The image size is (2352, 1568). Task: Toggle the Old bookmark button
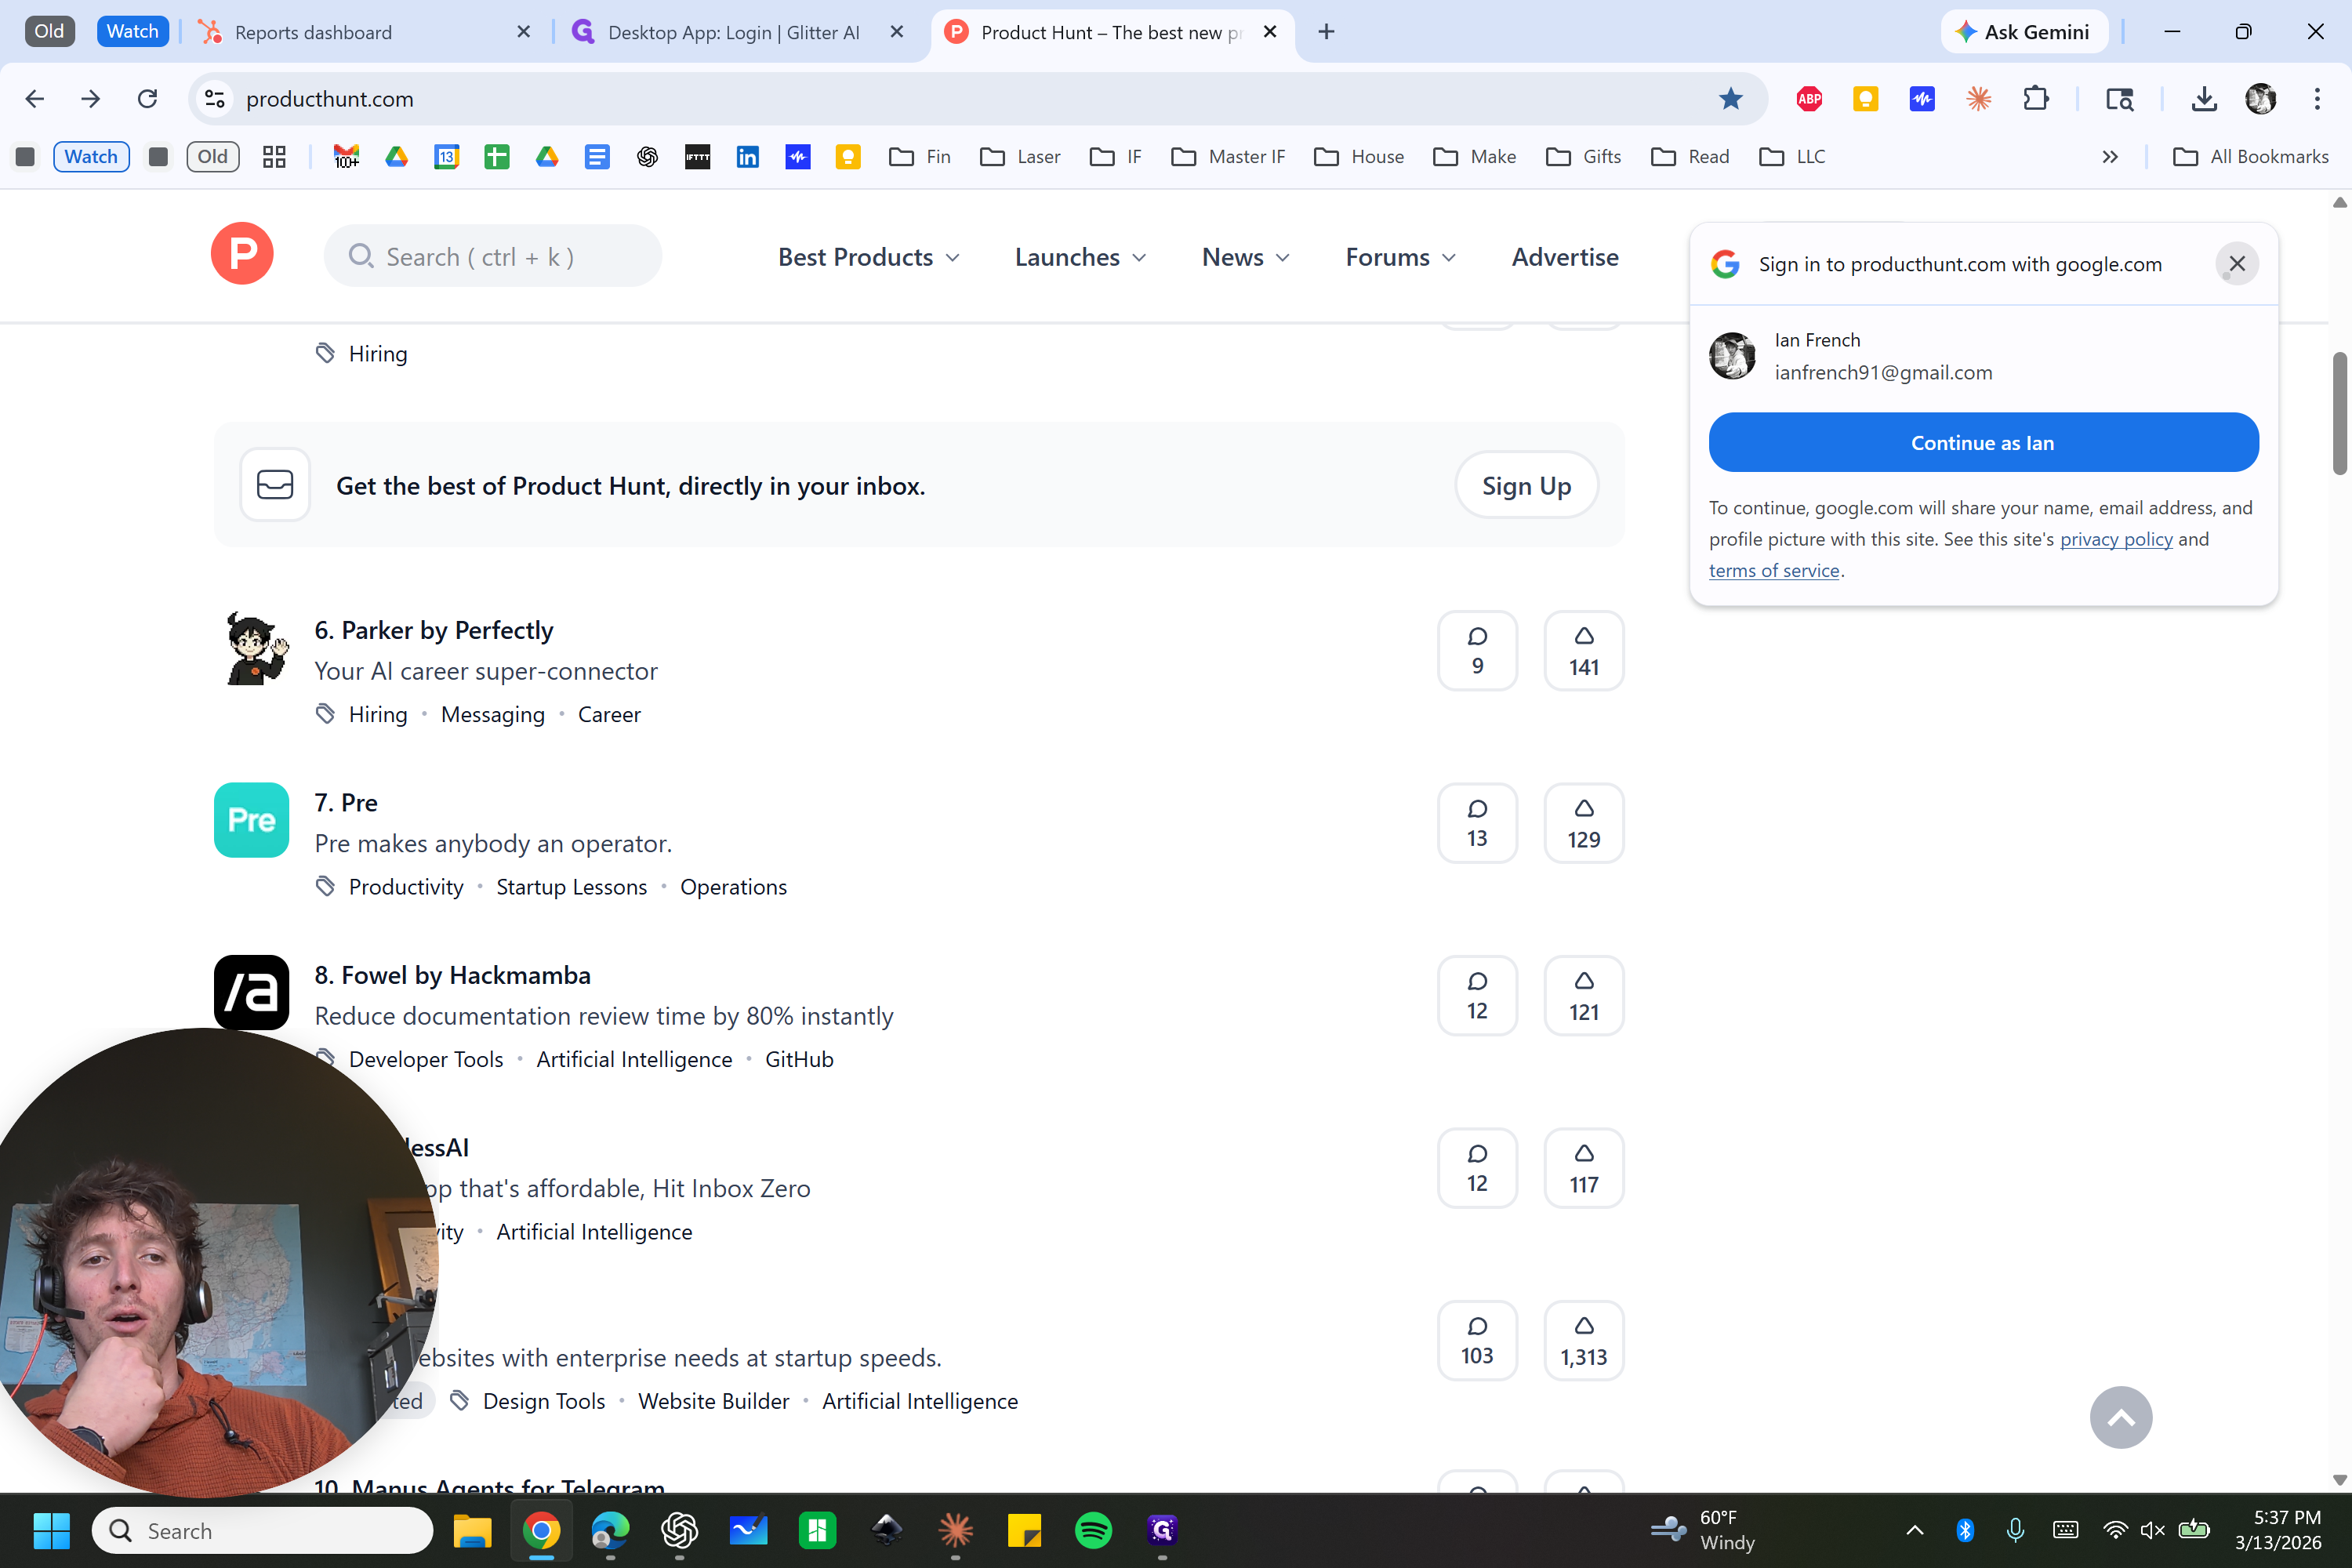[212, 157]
